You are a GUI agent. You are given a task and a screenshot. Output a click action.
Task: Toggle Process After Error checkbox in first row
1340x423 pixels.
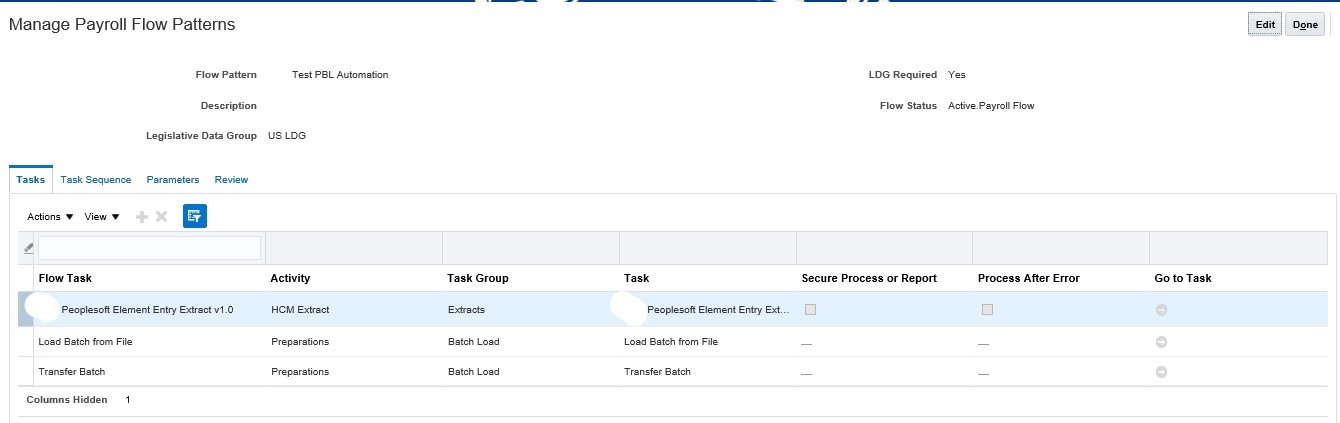coord(987,310)
